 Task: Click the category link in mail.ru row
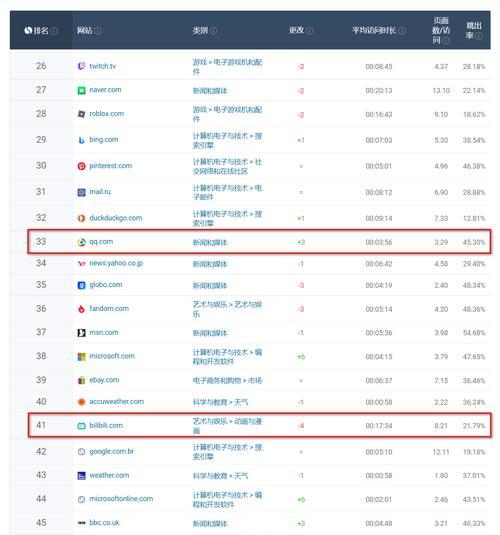[x=227, y=192]
